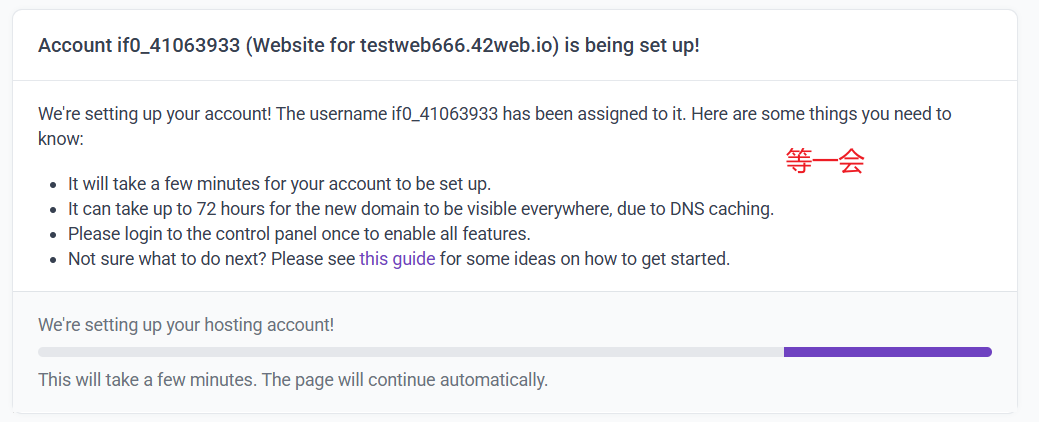Click the word "know:" under the intro
Image resolution: width=1039 pixels, height=422 pixels.
coord(60,138)
